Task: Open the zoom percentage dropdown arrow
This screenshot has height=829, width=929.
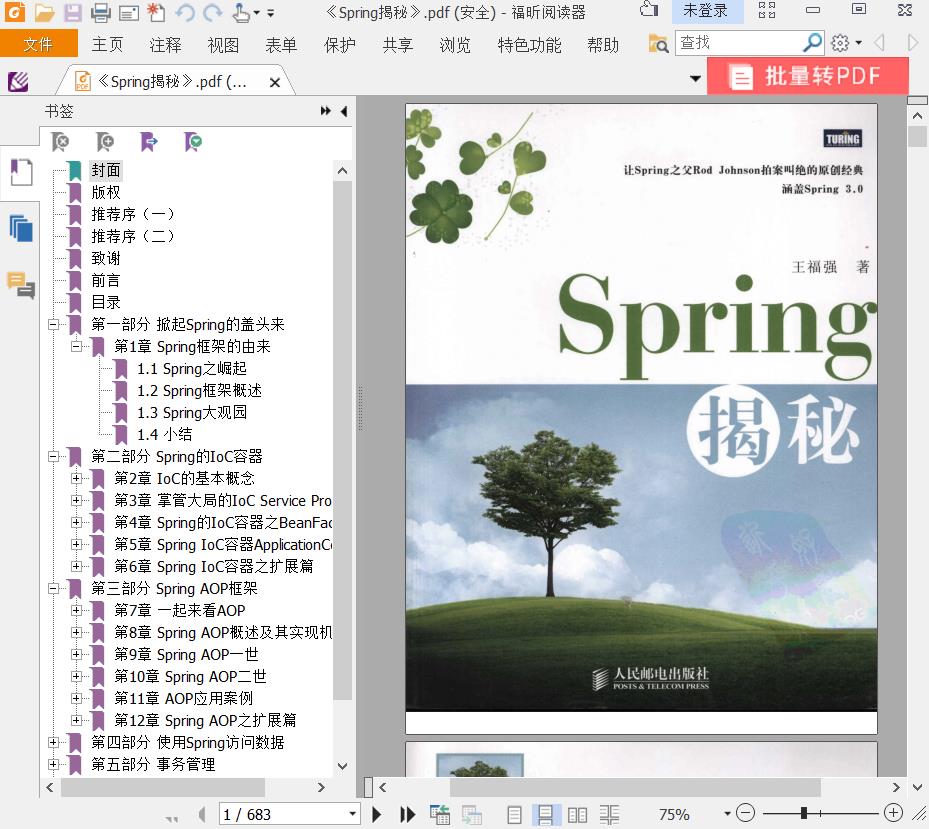Action: pyautogui.click(x=727, y=814)
